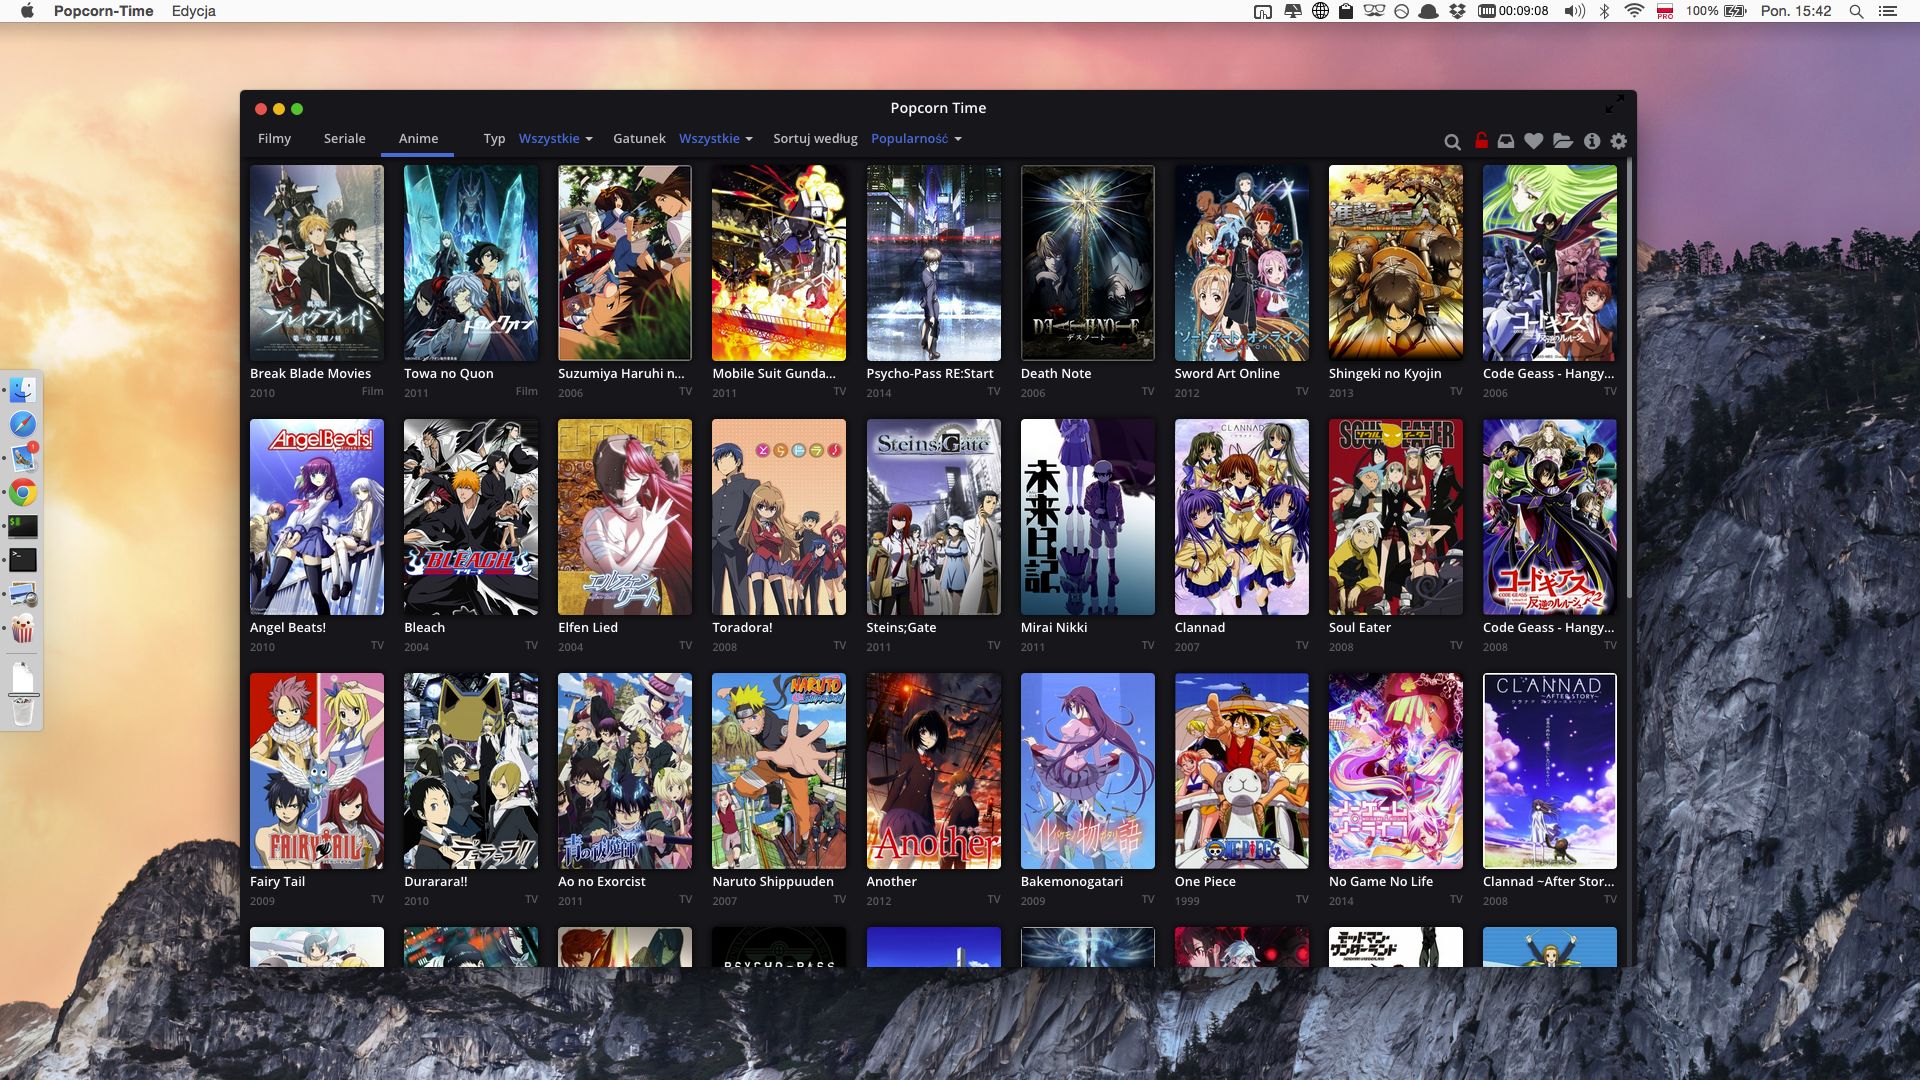Viewport: 1920px width, 1080px height.
Task: Open the Death Note poster
Action: pyautogui.click(x=1086, y=263)
